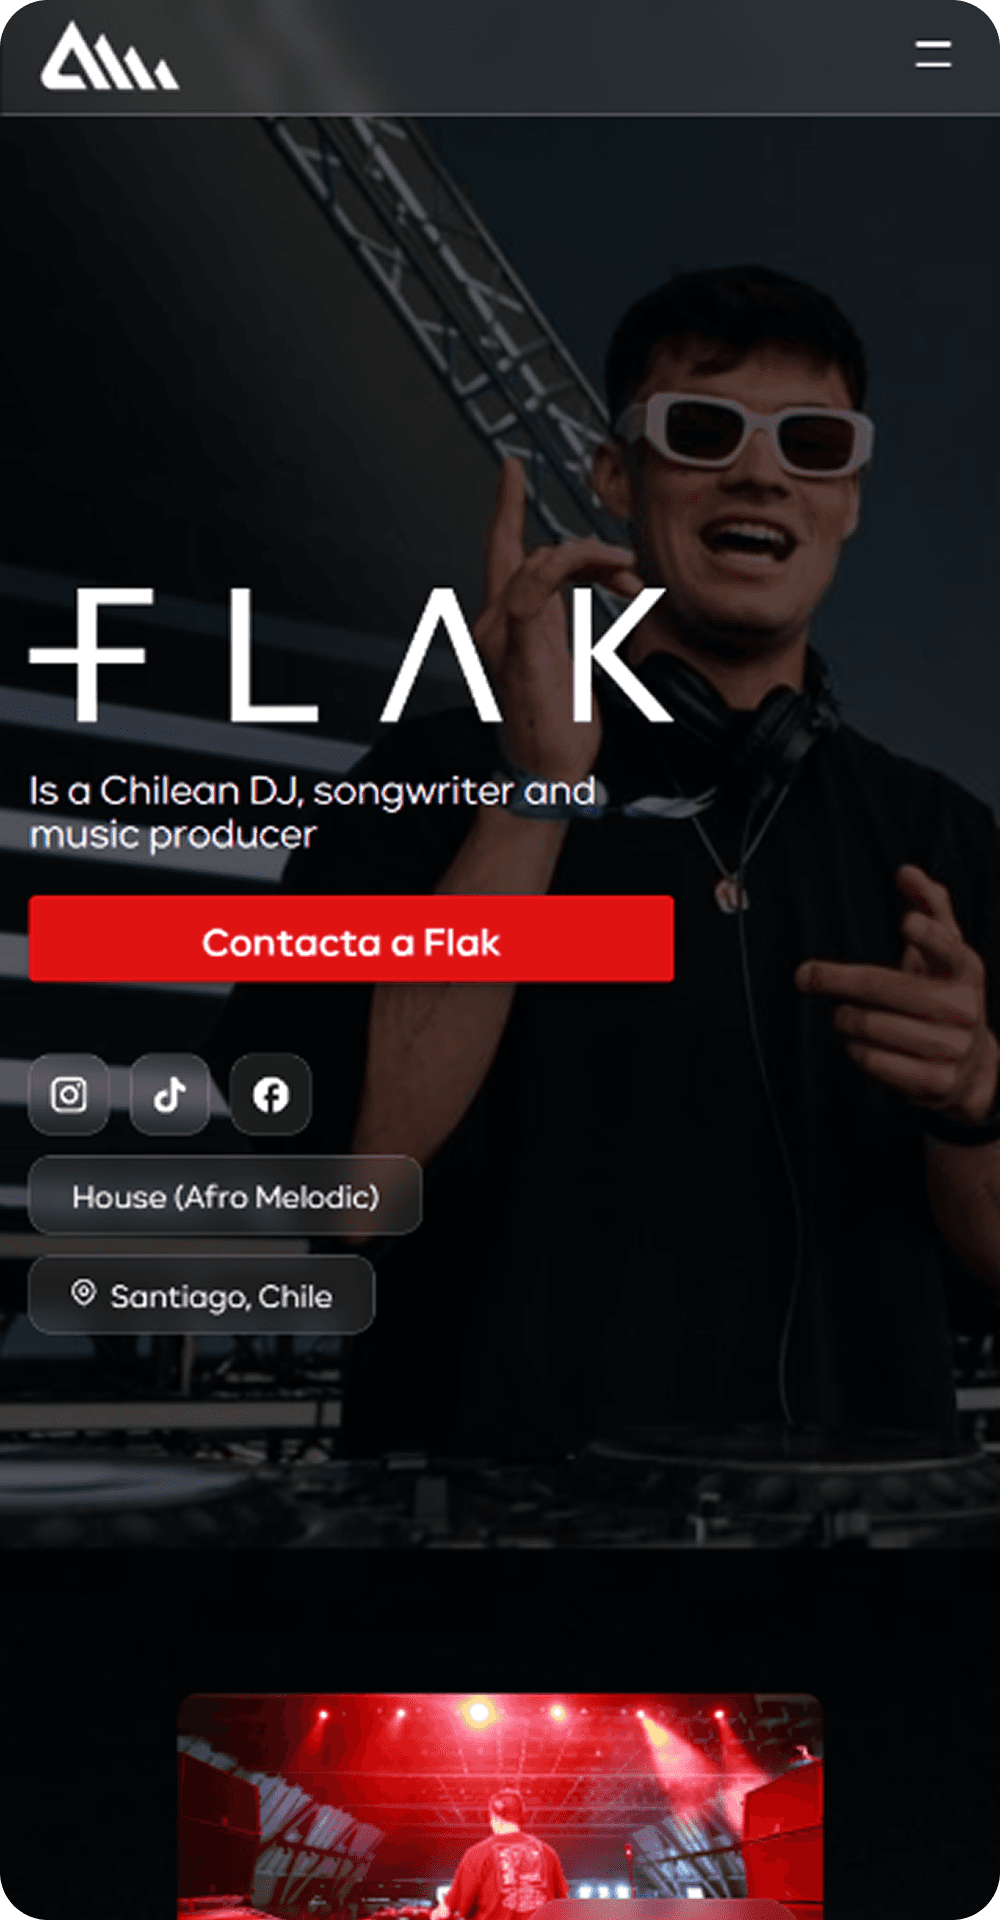The height and width of the screenshot is (1920, 1000).
Task: Open the hamburger menu in header
Action: pos(932,54)
